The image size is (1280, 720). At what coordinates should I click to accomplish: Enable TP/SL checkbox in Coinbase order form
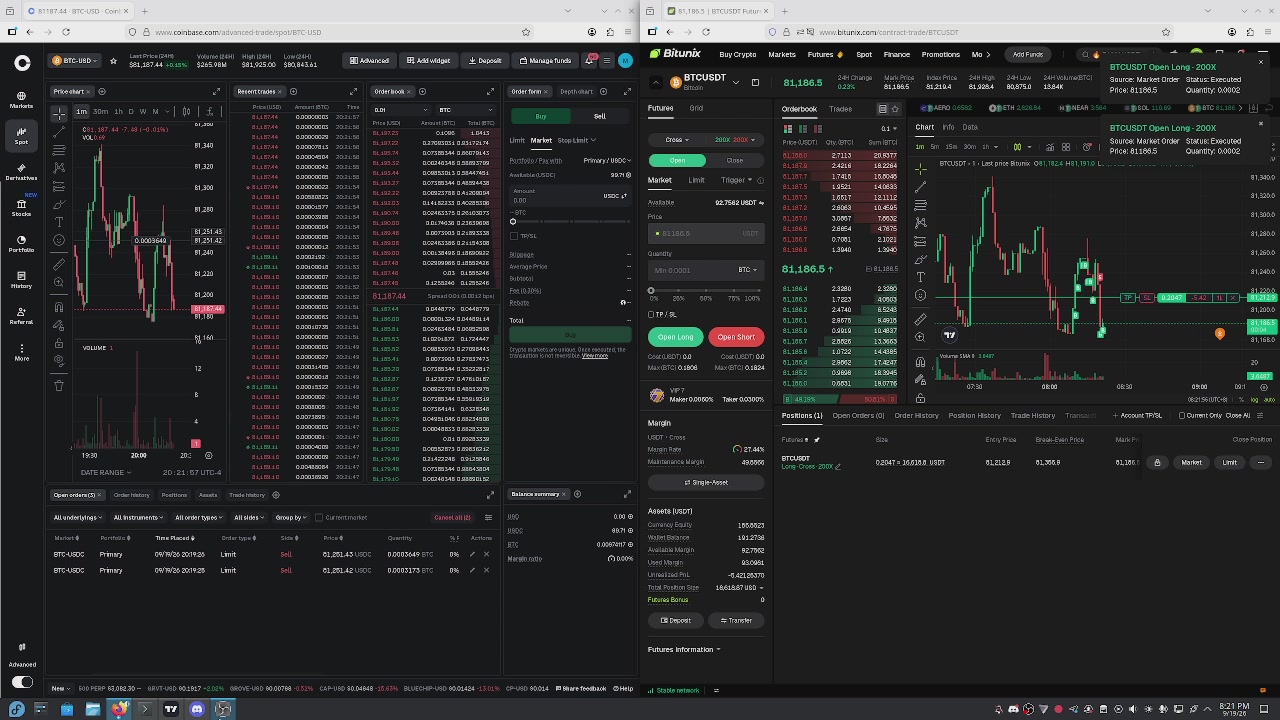[x=514, y=236]
